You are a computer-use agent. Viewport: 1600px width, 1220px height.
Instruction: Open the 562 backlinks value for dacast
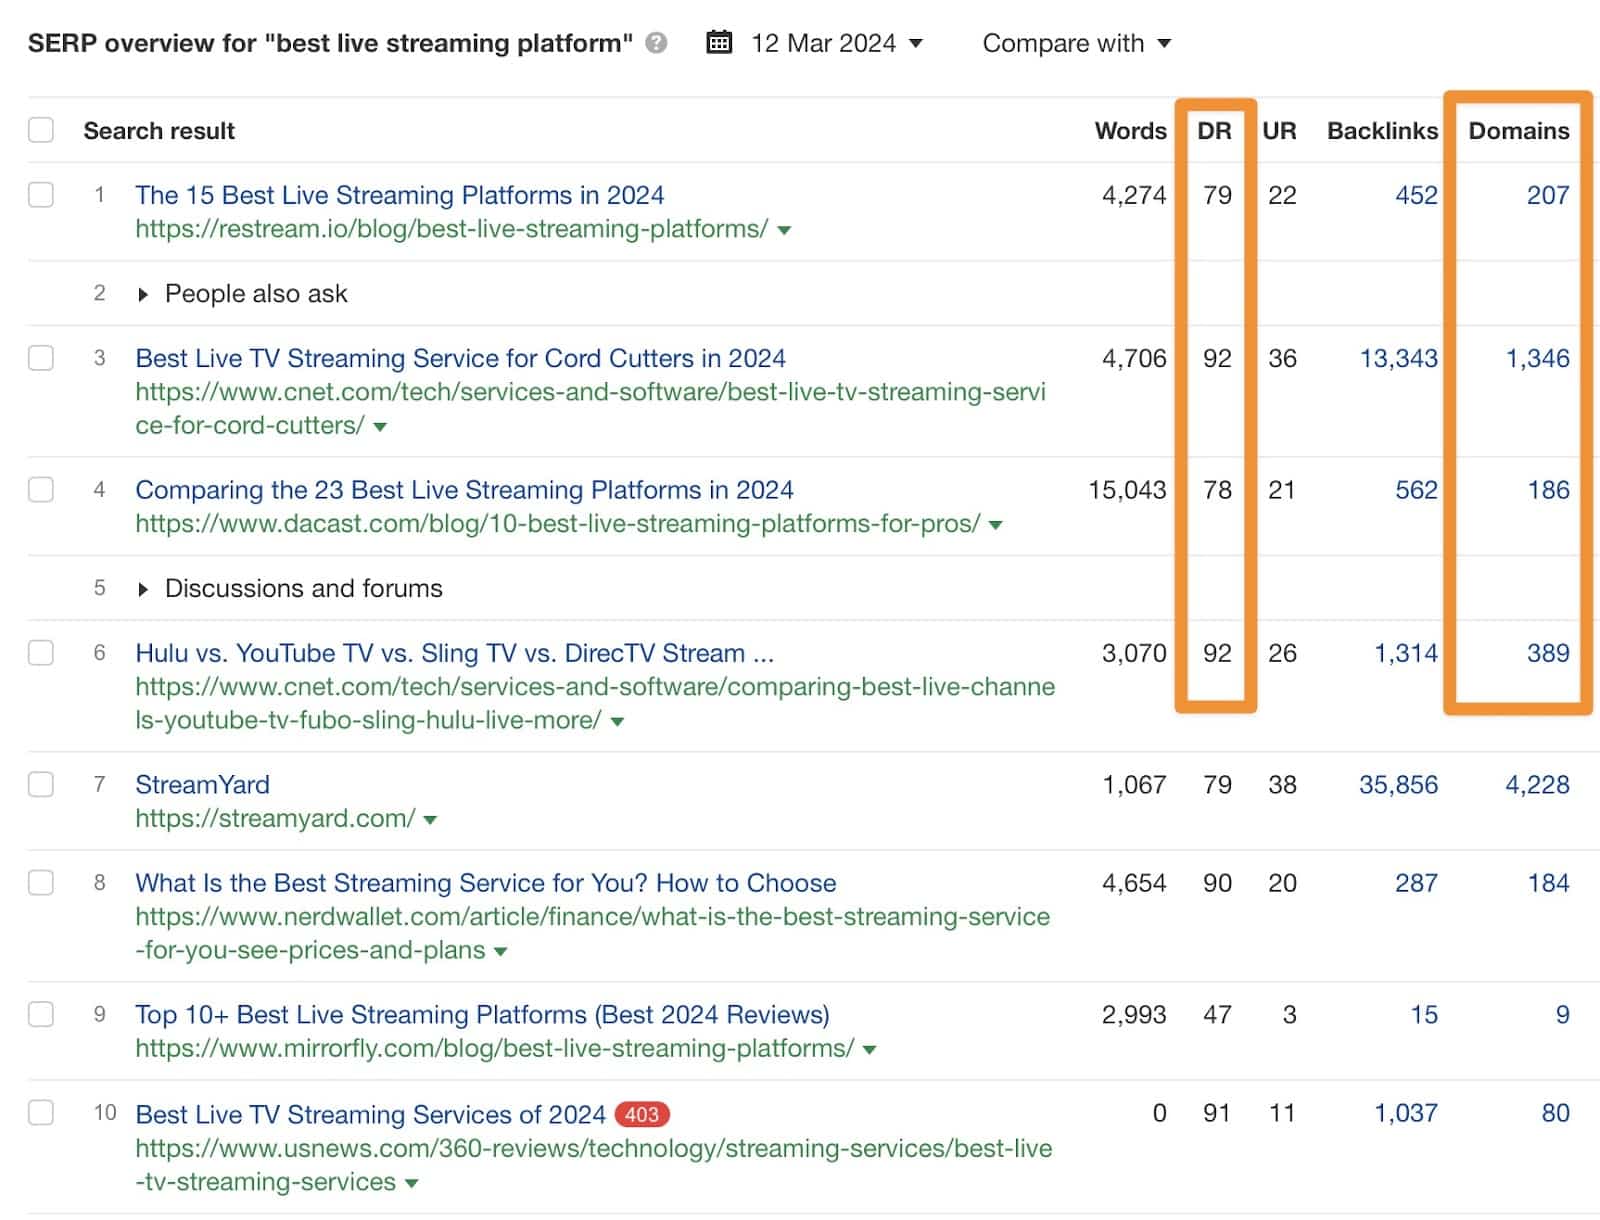1416,490
